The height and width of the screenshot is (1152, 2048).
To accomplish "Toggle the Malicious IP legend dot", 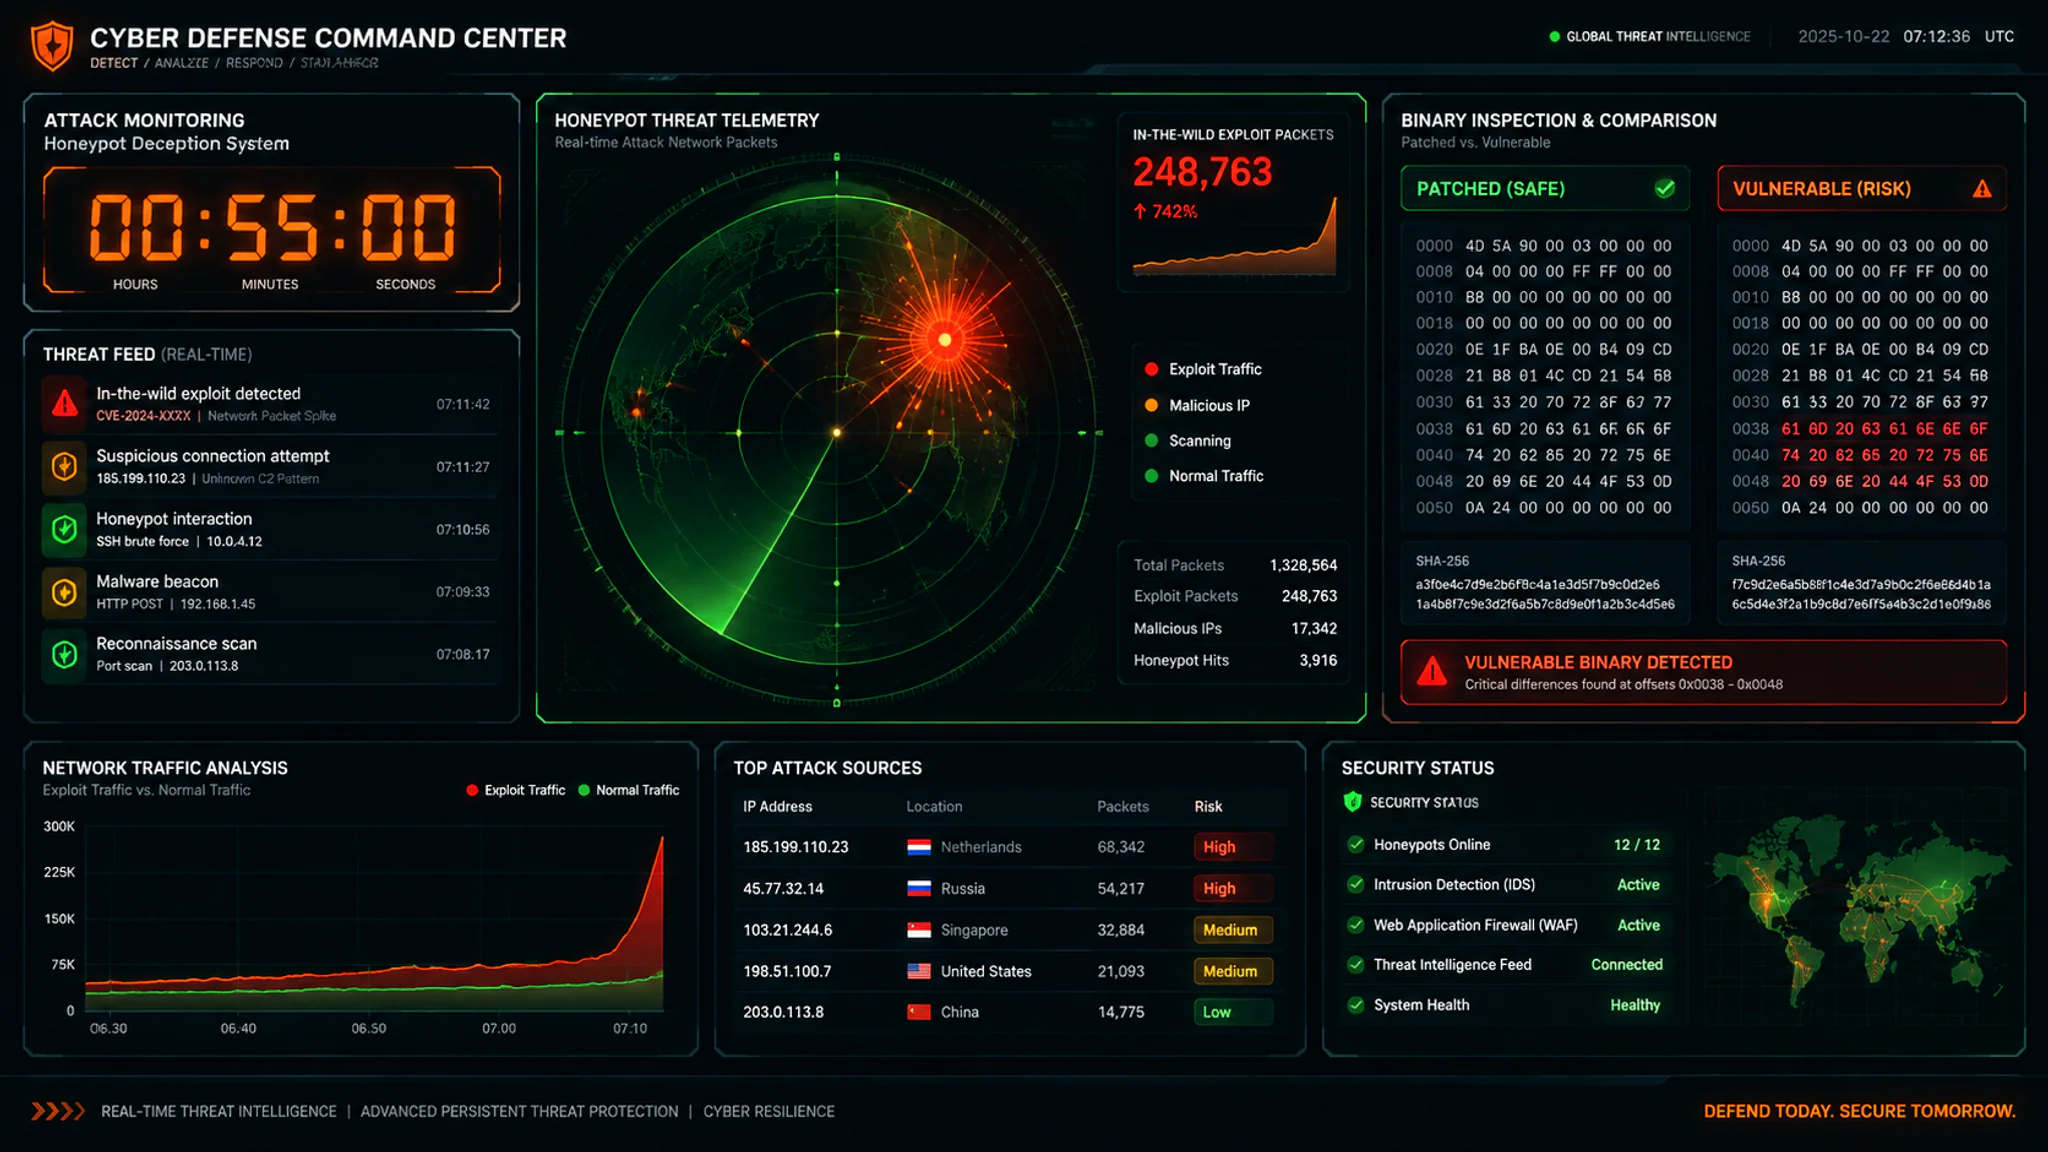I will (1151, 405).
